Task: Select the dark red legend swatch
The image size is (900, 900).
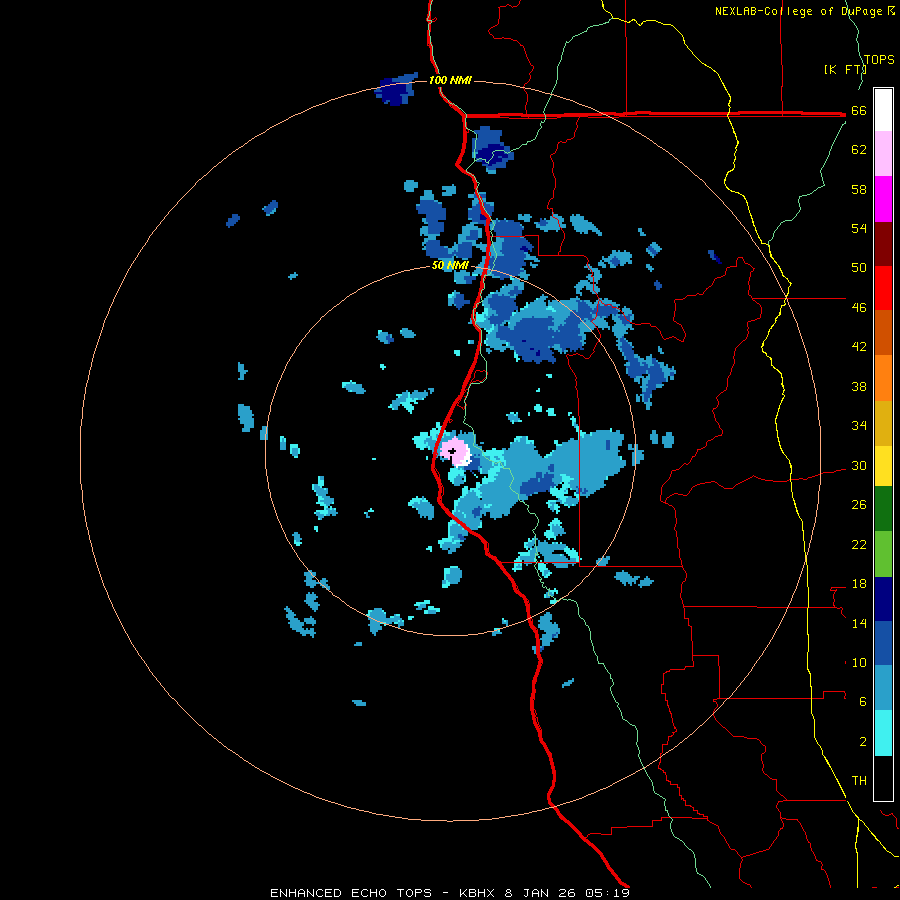Action: point(883,243)
